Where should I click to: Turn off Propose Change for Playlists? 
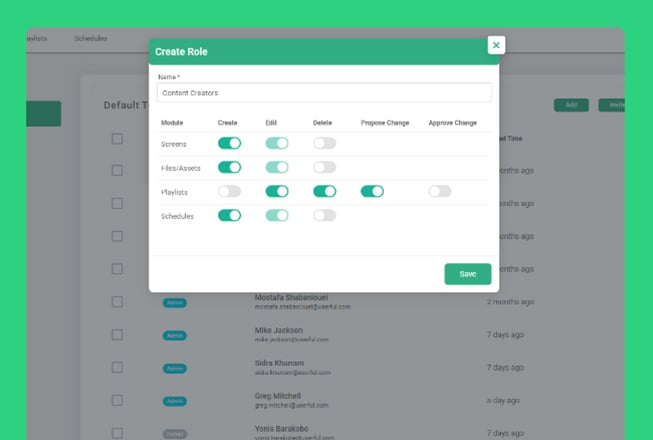tap(372, 191)
